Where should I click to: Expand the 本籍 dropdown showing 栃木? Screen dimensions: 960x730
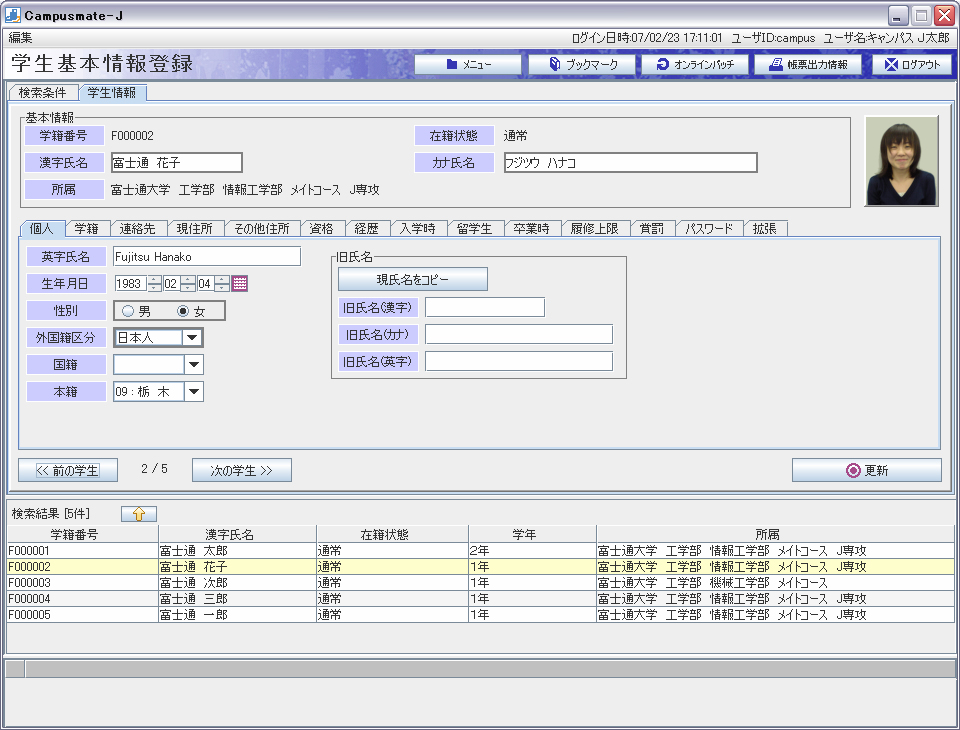click(x=193, y=392)
